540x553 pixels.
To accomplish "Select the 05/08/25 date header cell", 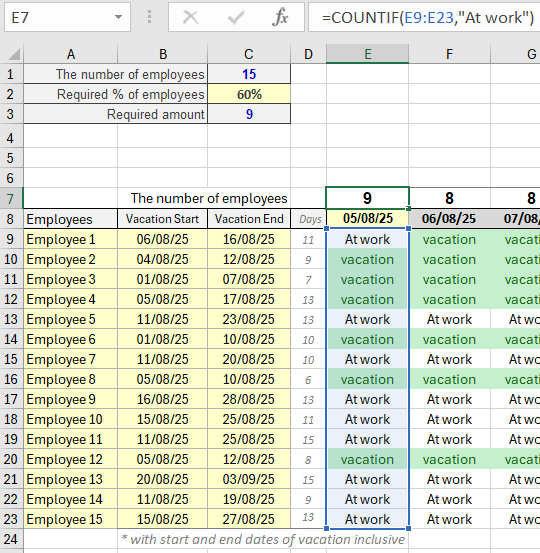I will tap(368, 218).
